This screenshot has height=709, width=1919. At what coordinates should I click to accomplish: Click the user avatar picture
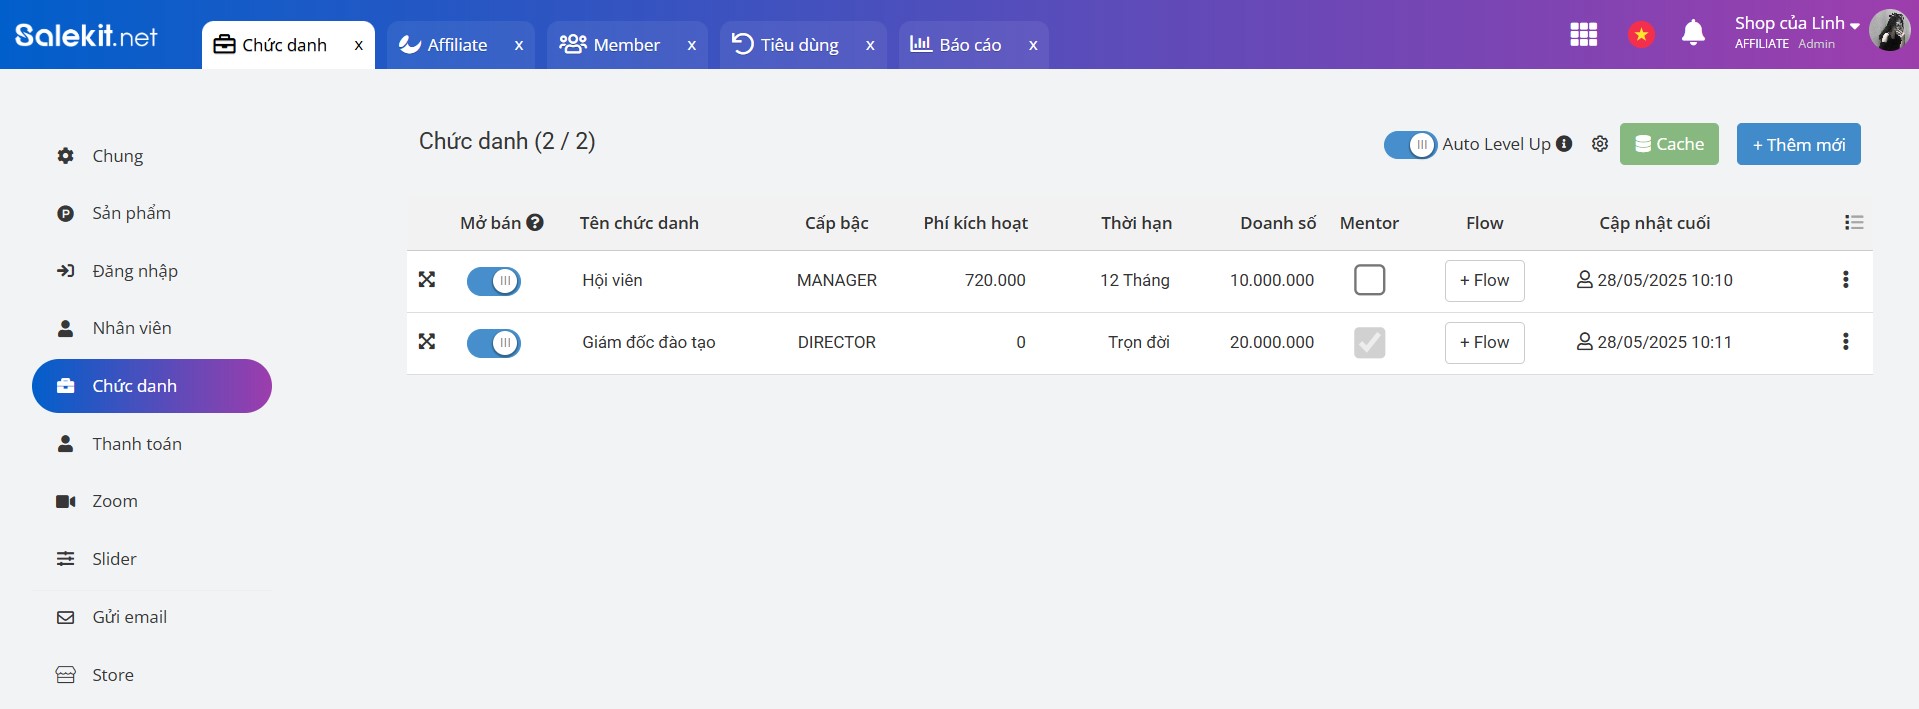click(1889, 30)
